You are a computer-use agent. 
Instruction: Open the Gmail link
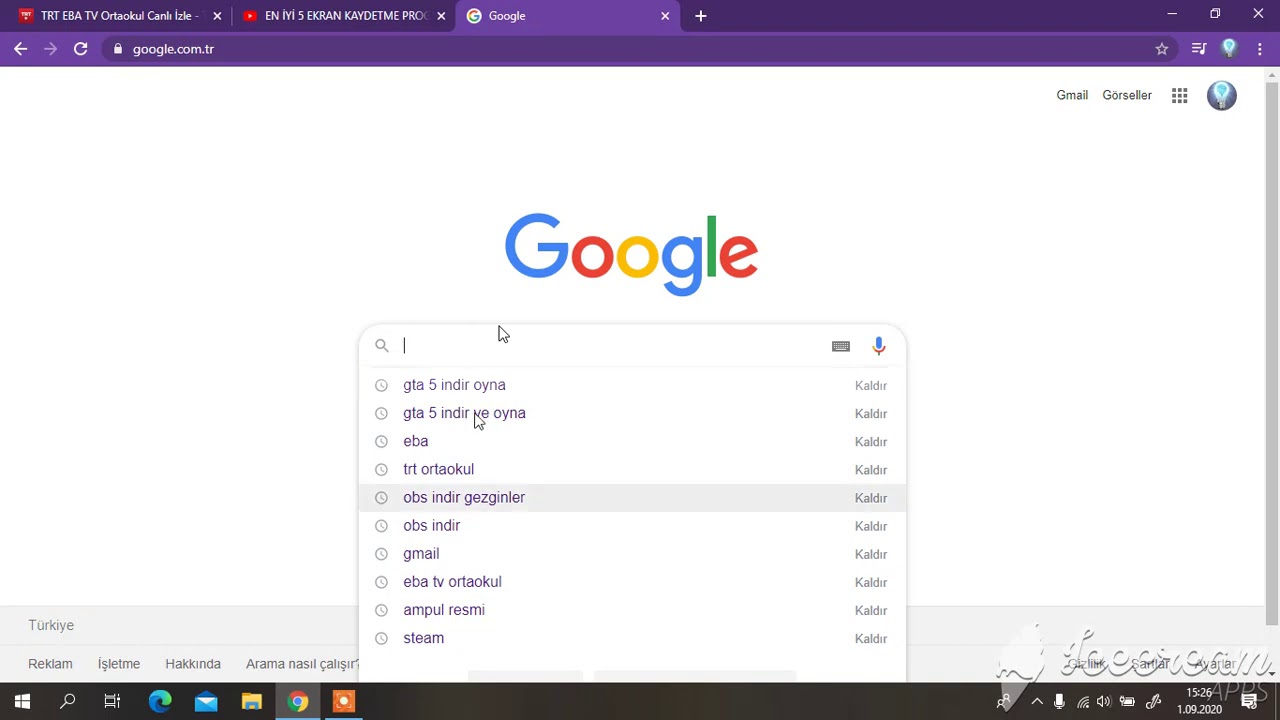tap(1072, 95)
